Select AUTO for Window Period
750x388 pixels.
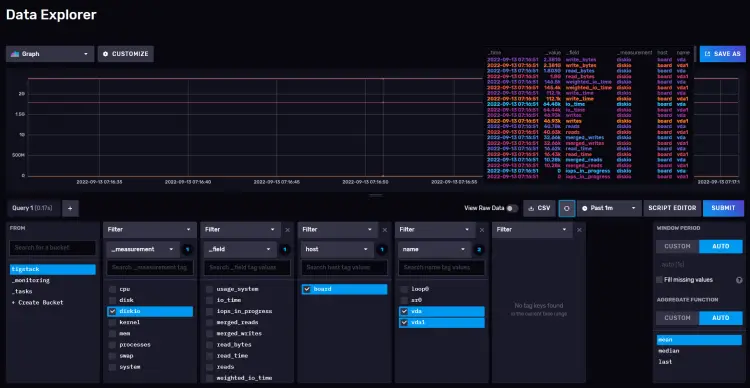point(721,246)
